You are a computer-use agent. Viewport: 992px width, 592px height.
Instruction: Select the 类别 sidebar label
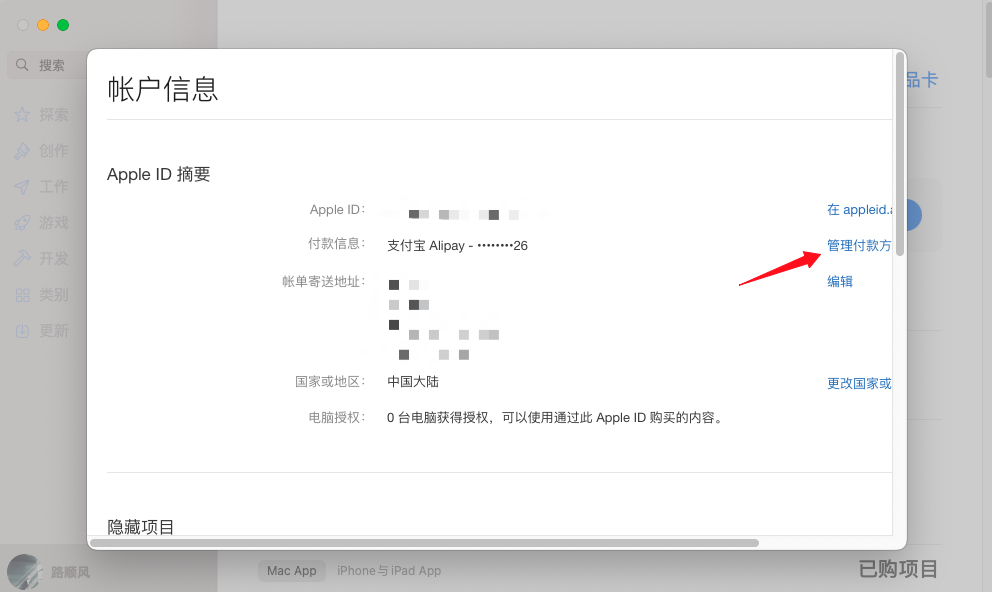tap(54, 295)
